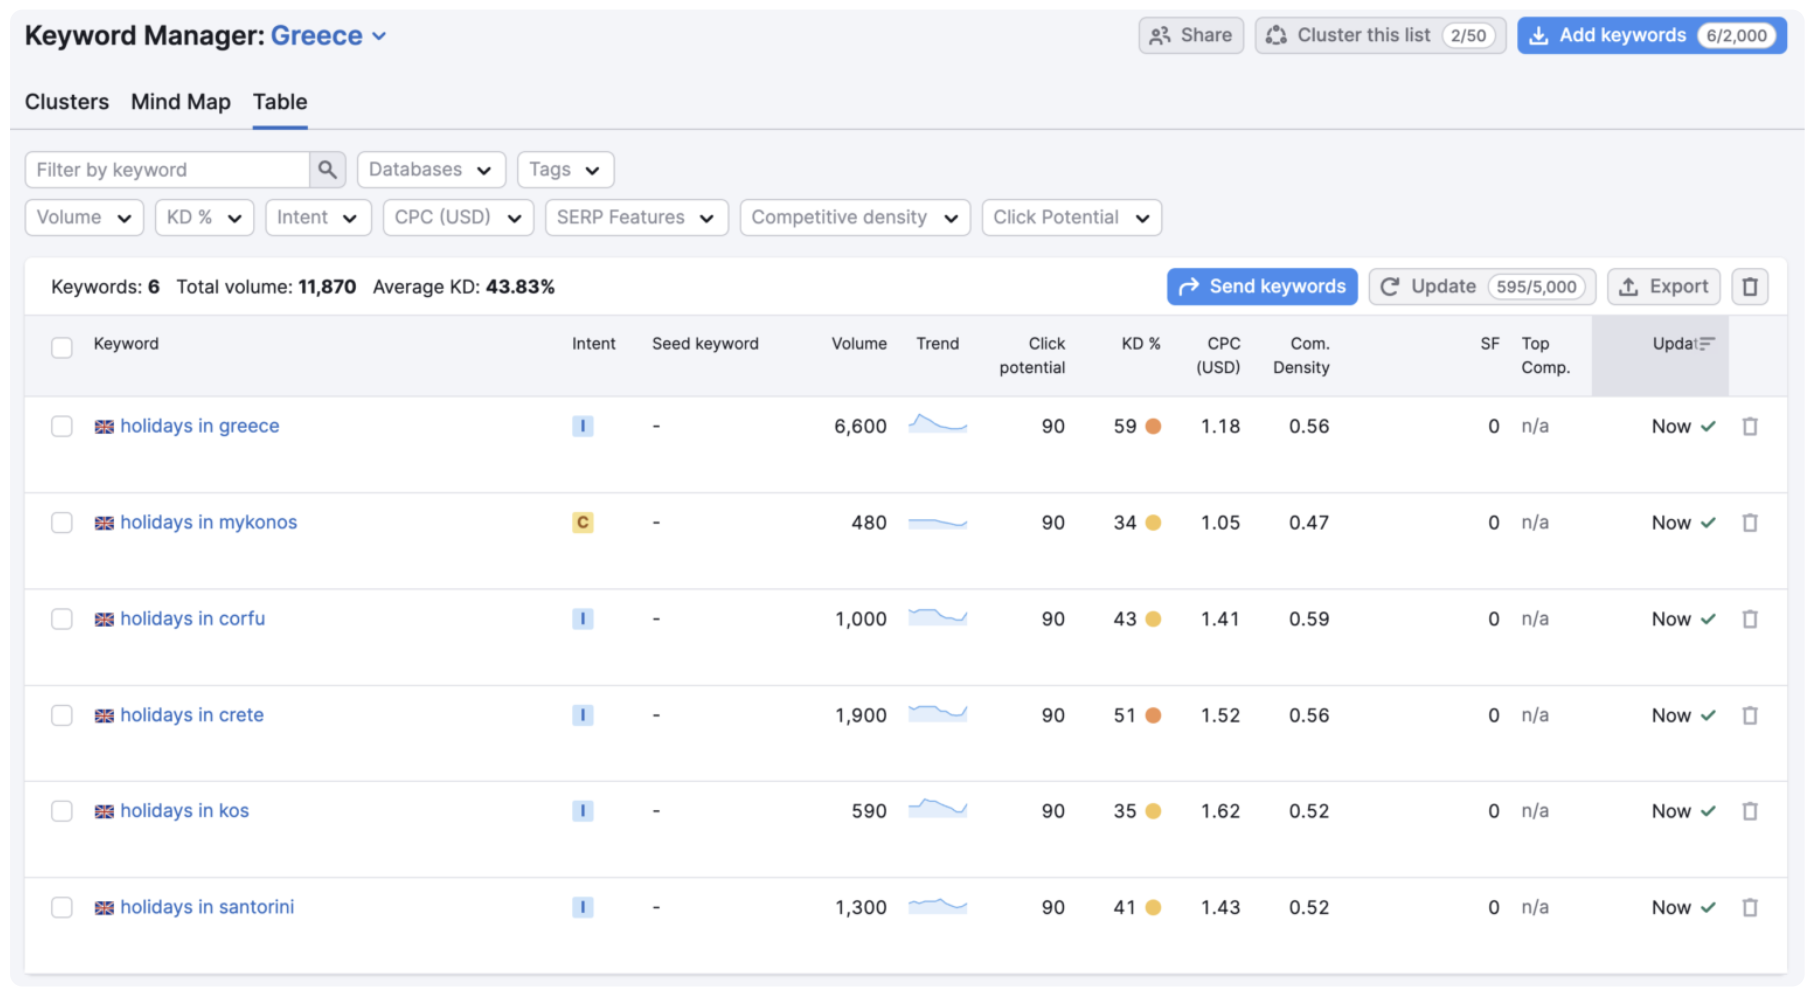Open the holidays in corfu keyword link
Screen dimensions: 1812x994
[192, 619]
